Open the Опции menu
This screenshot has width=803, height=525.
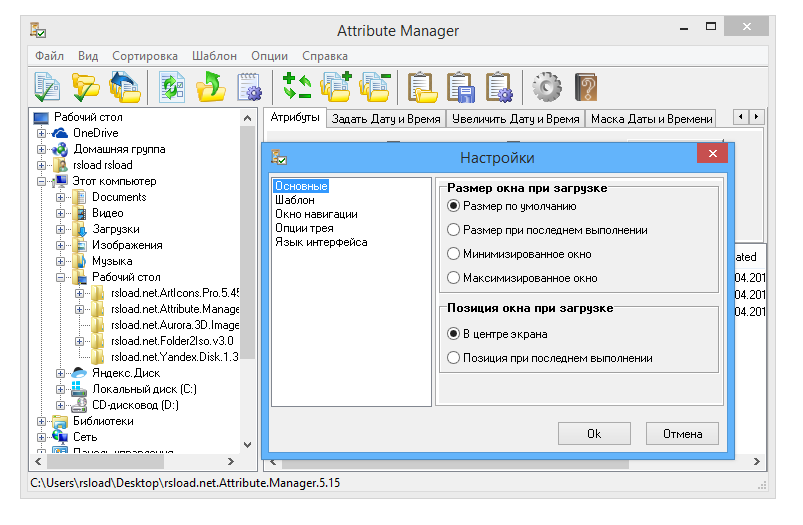point(269,56)
